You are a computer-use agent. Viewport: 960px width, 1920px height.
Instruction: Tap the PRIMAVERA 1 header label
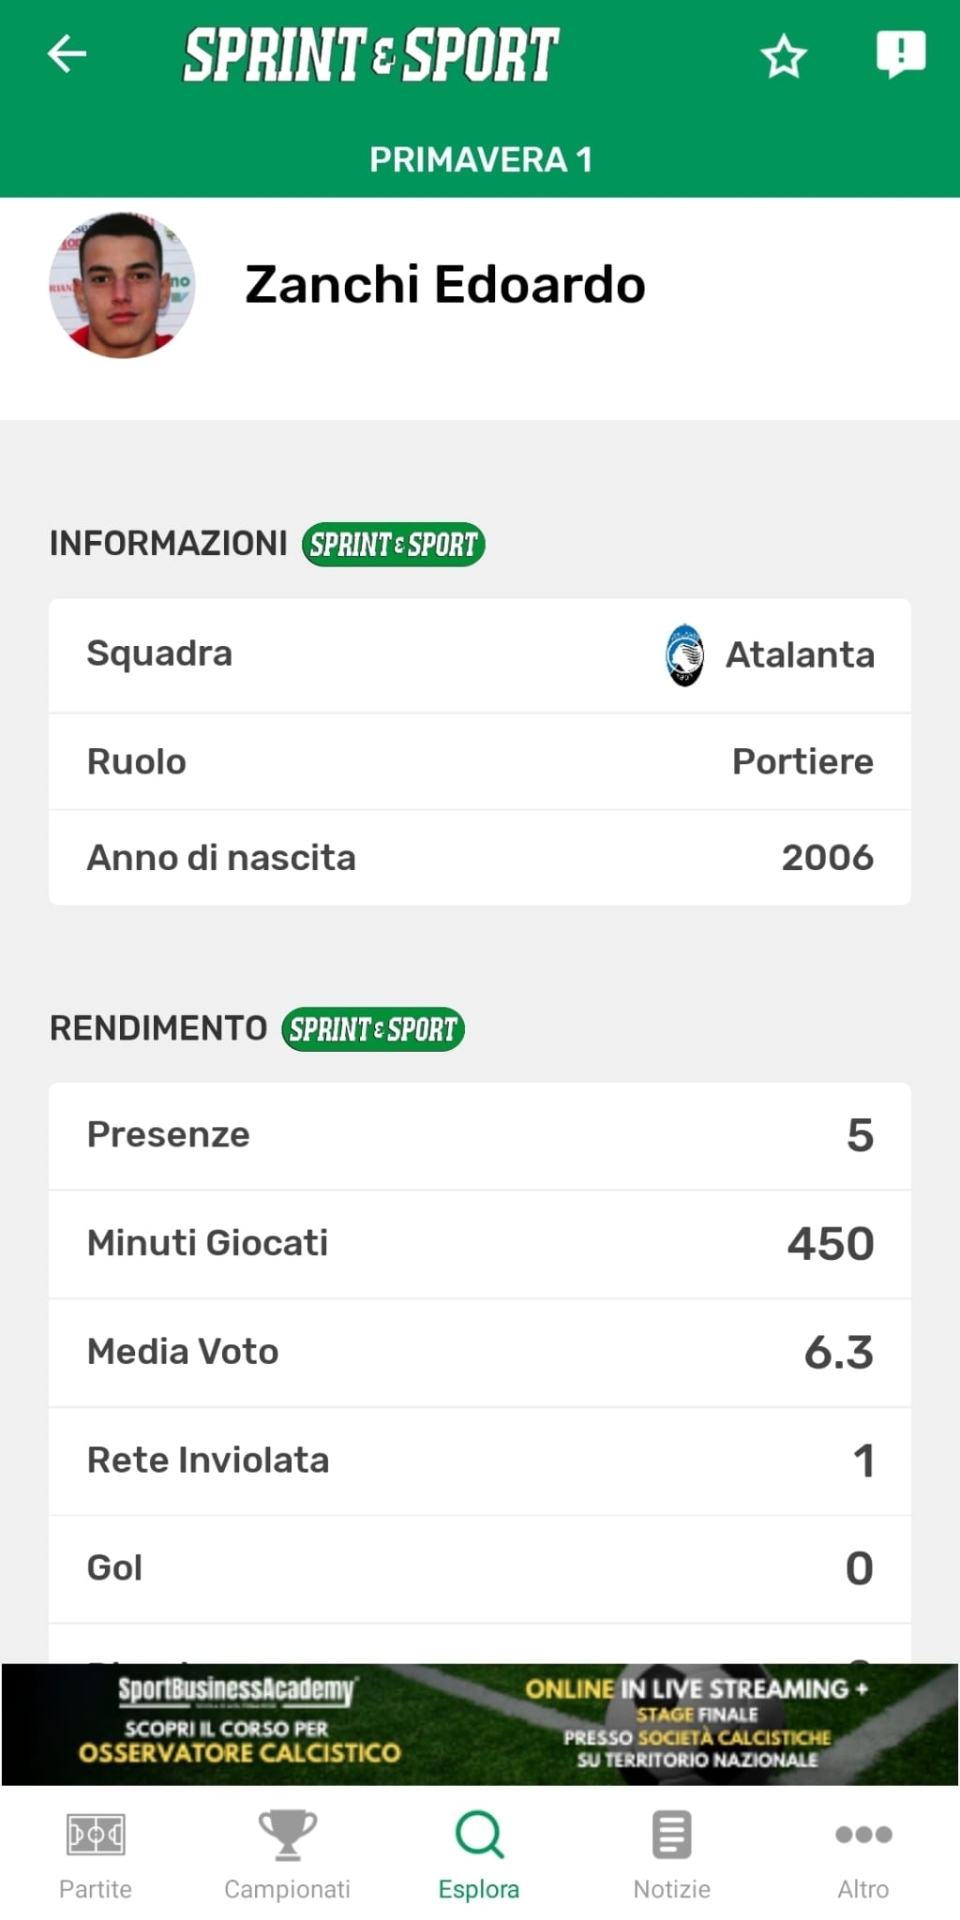480,160
